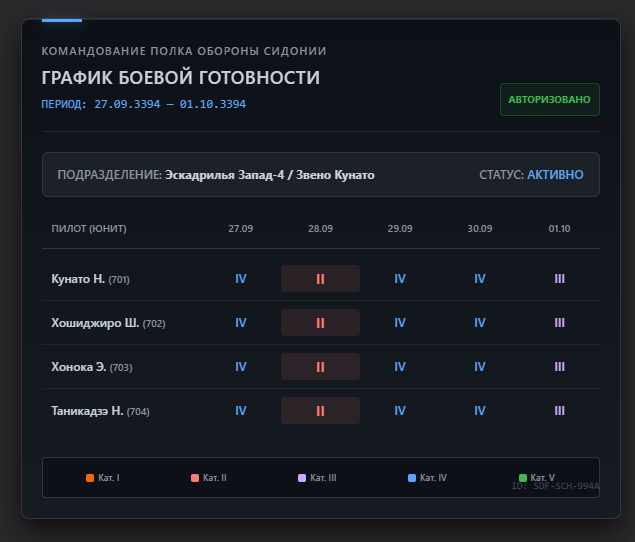Select the blue Кат. IV legend swatch
The image size is (635, 542).
tap(412, 478)
